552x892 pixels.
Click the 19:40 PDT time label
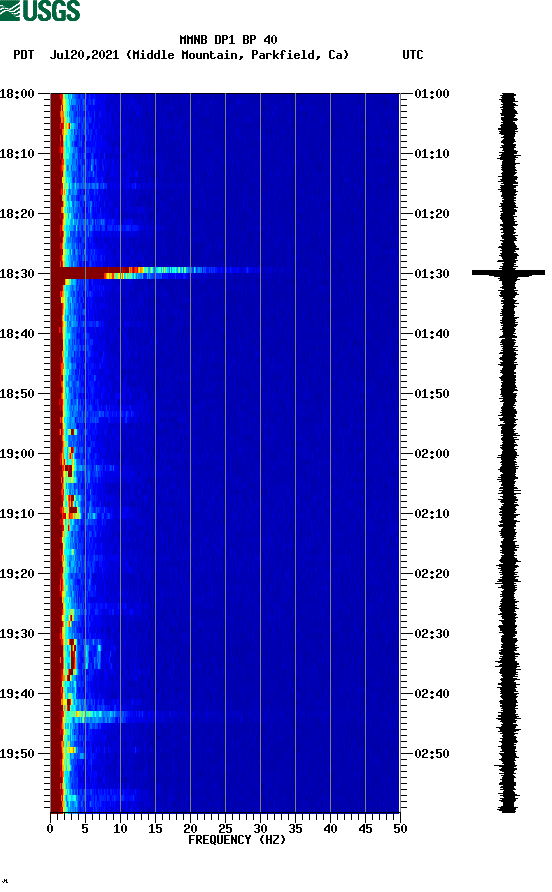[x=17, y=693]
